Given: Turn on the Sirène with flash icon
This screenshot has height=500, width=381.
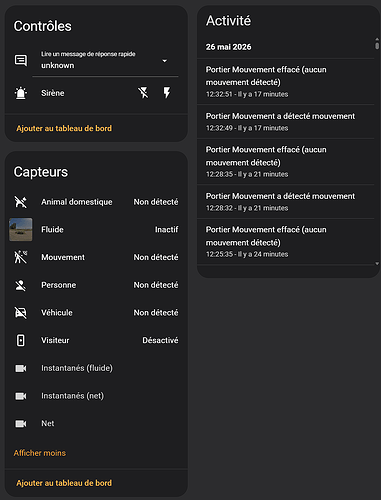Looking at the screenshot, I should coord(167,93).
